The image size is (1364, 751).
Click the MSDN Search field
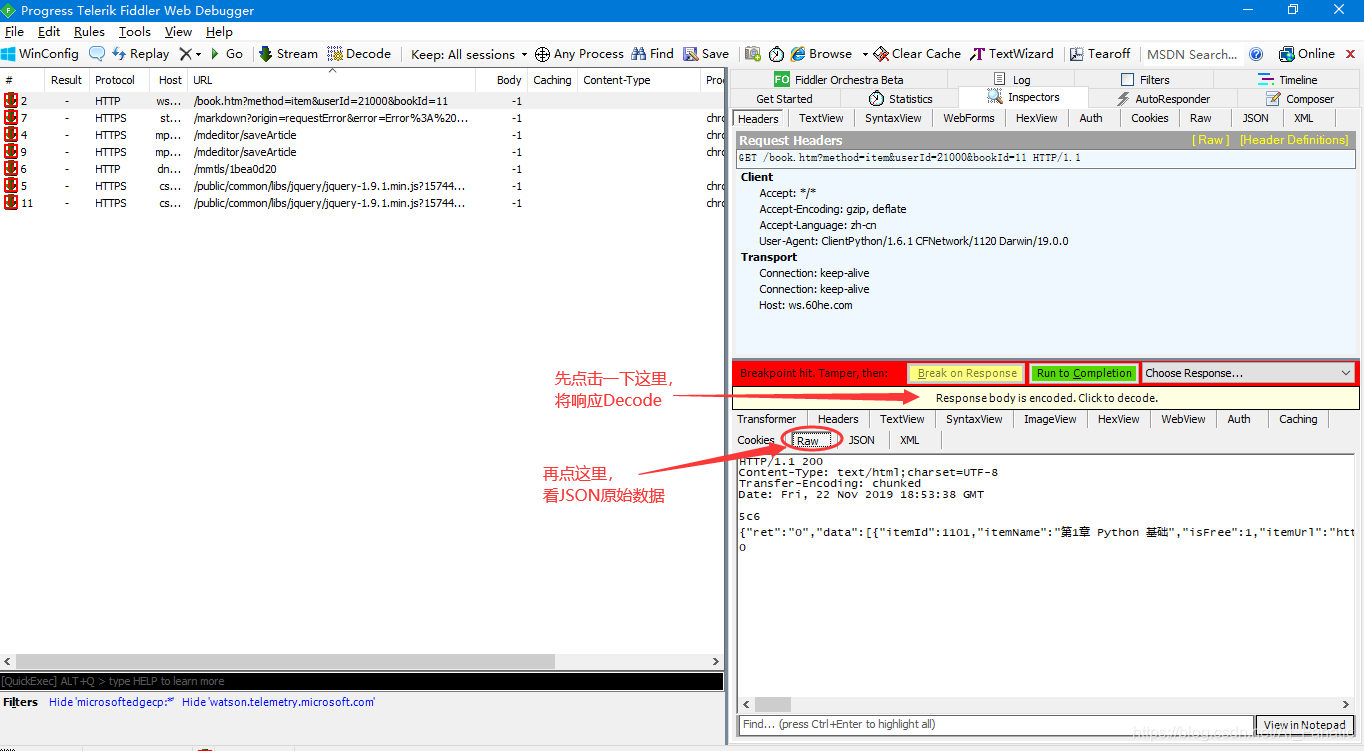click(x=1193, y=54)
